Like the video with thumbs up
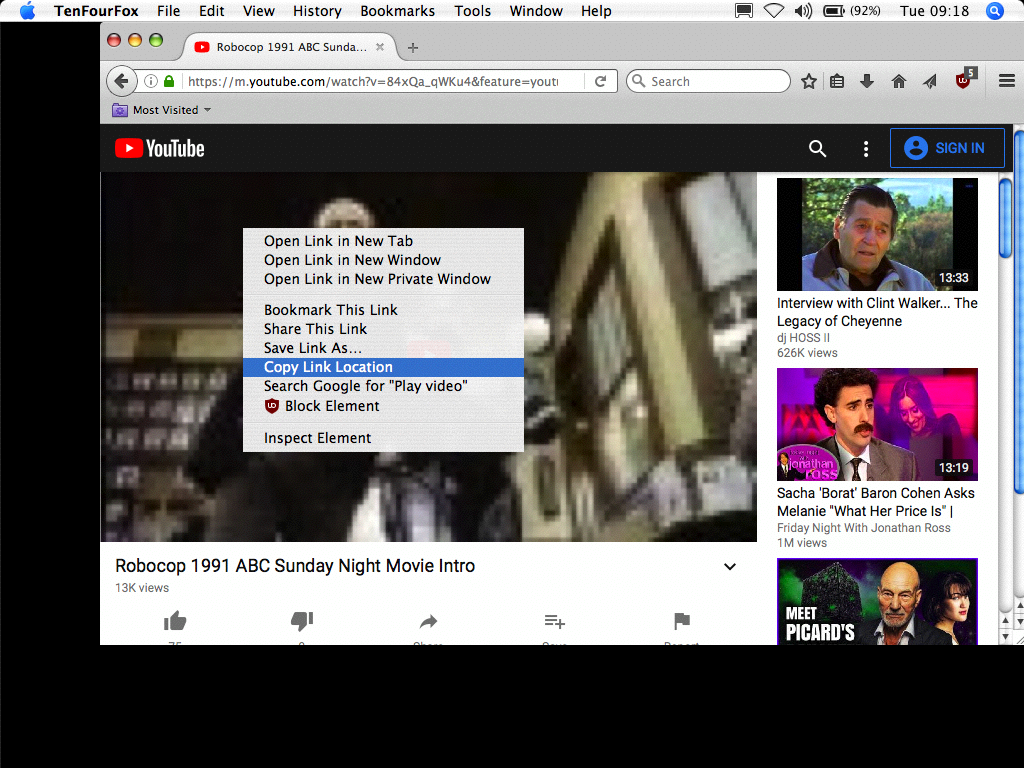Image resolution: width=1024 pixels, height=768 pixels. [175, 621]
